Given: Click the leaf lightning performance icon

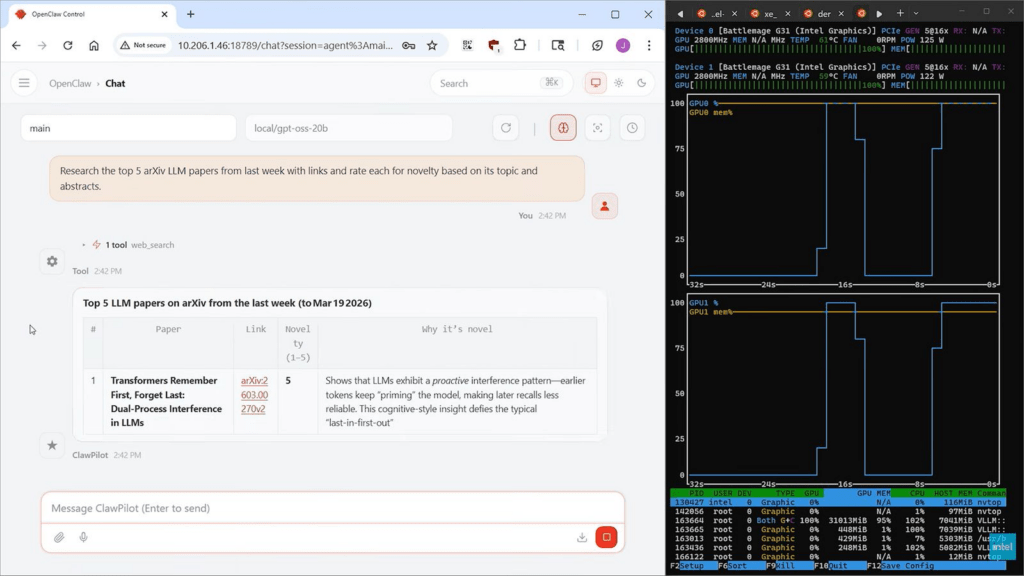Looking at the screenshot, I should point(597,45).
